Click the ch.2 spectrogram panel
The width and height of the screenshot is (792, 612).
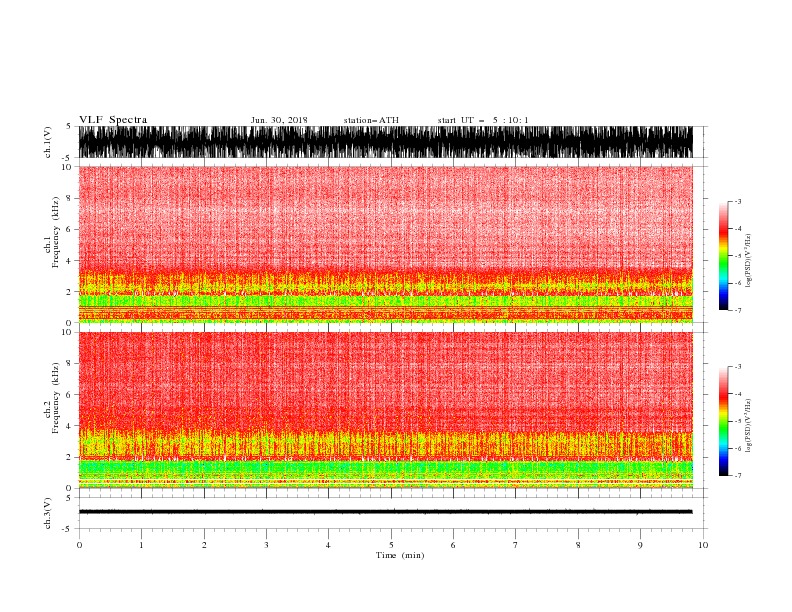tap(385, 410)
